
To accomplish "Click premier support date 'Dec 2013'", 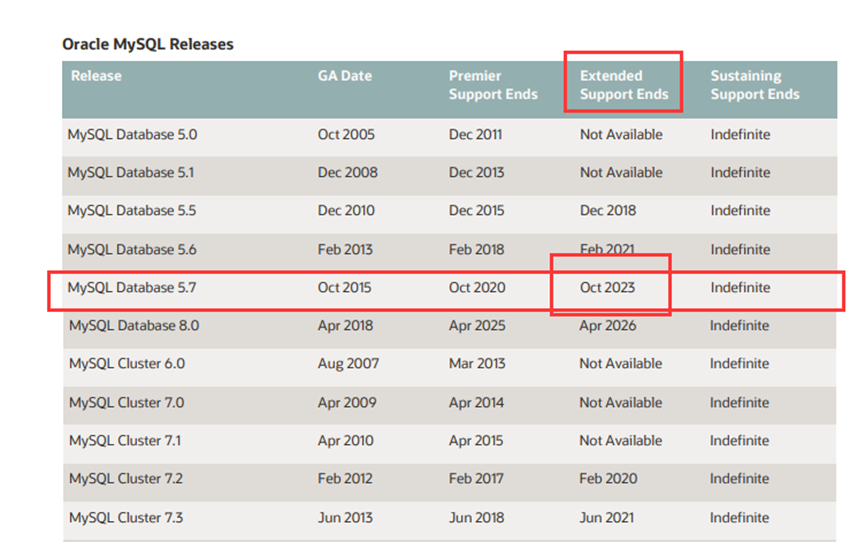I will tap(477, 173).
